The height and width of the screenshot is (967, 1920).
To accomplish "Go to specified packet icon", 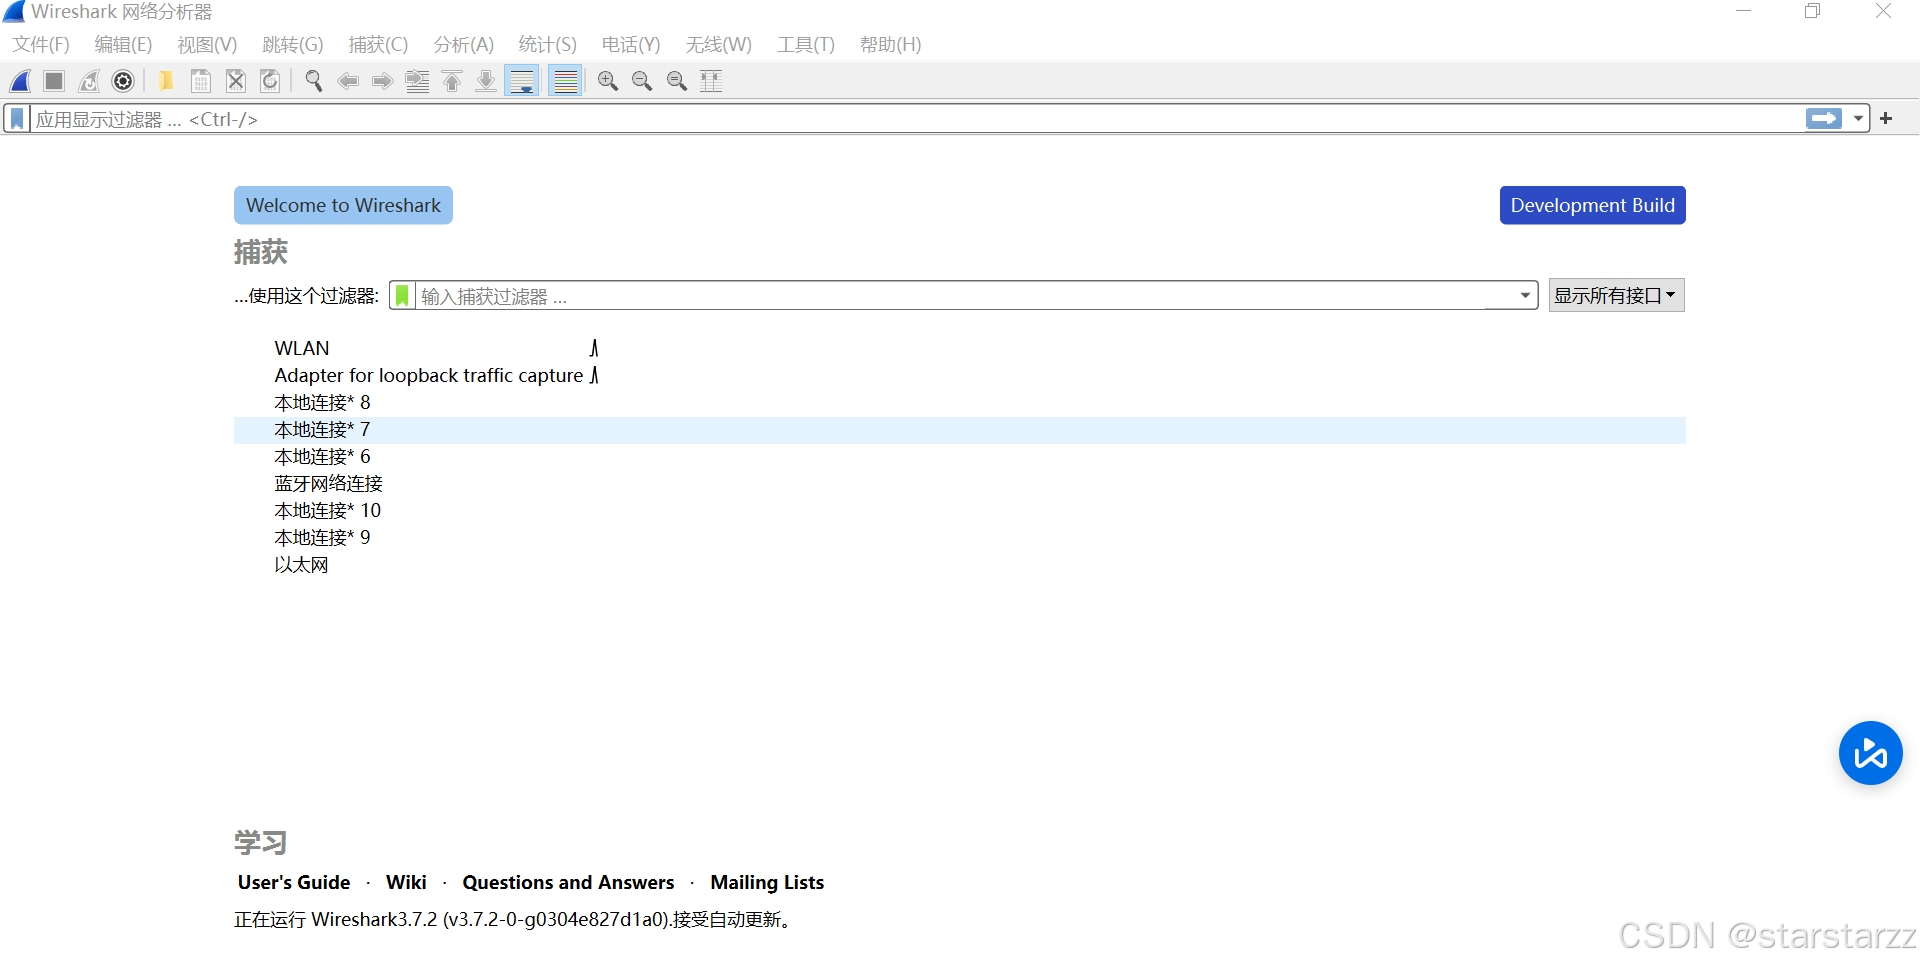I will [417, 81].
